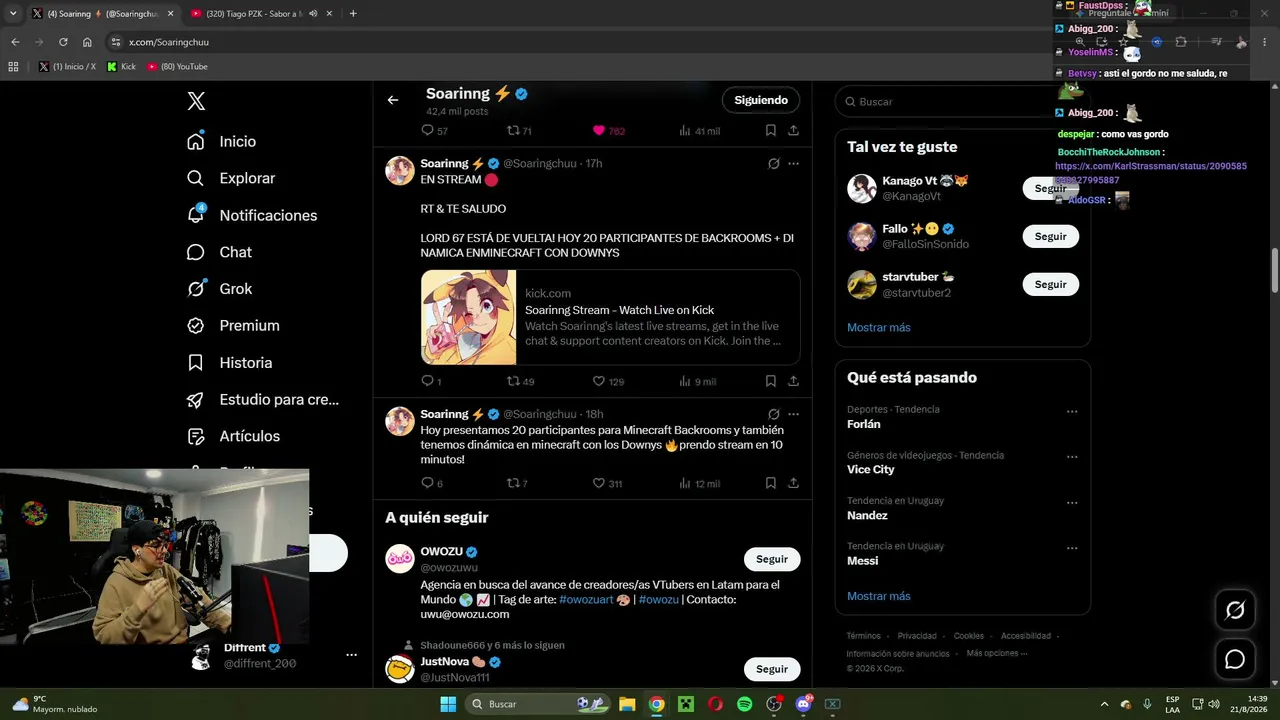View analytics showing 9 mil views
1280x720 pixels.
tap(697, 381)
